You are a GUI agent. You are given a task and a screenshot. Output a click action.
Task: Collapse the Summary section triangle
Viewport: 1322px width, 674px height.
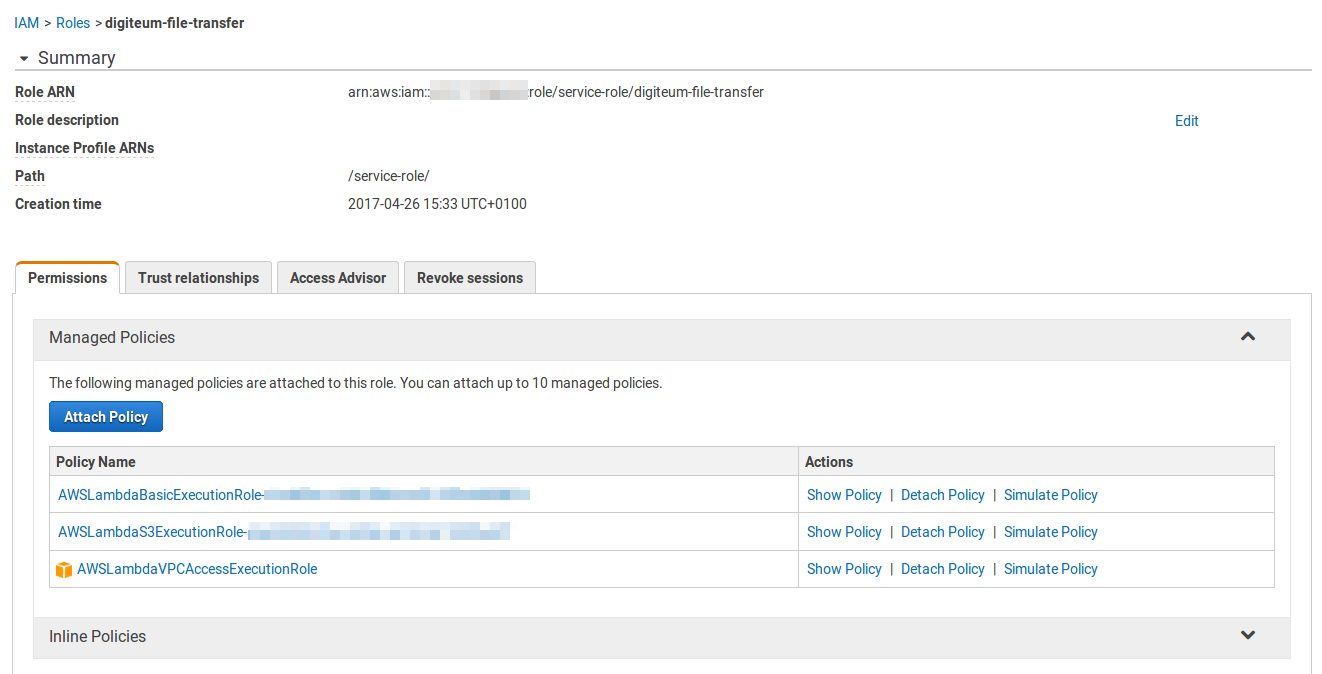coord(24,59)
